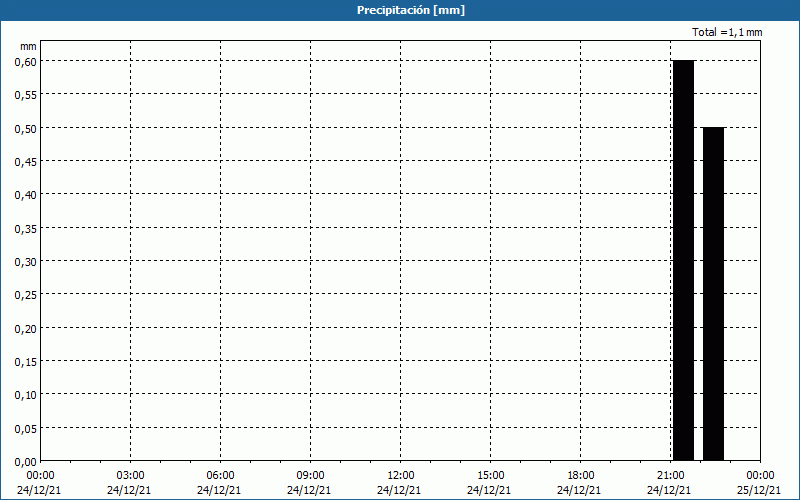Click the 21:00 time axis label
800x500 pixels.
(670, 476)
